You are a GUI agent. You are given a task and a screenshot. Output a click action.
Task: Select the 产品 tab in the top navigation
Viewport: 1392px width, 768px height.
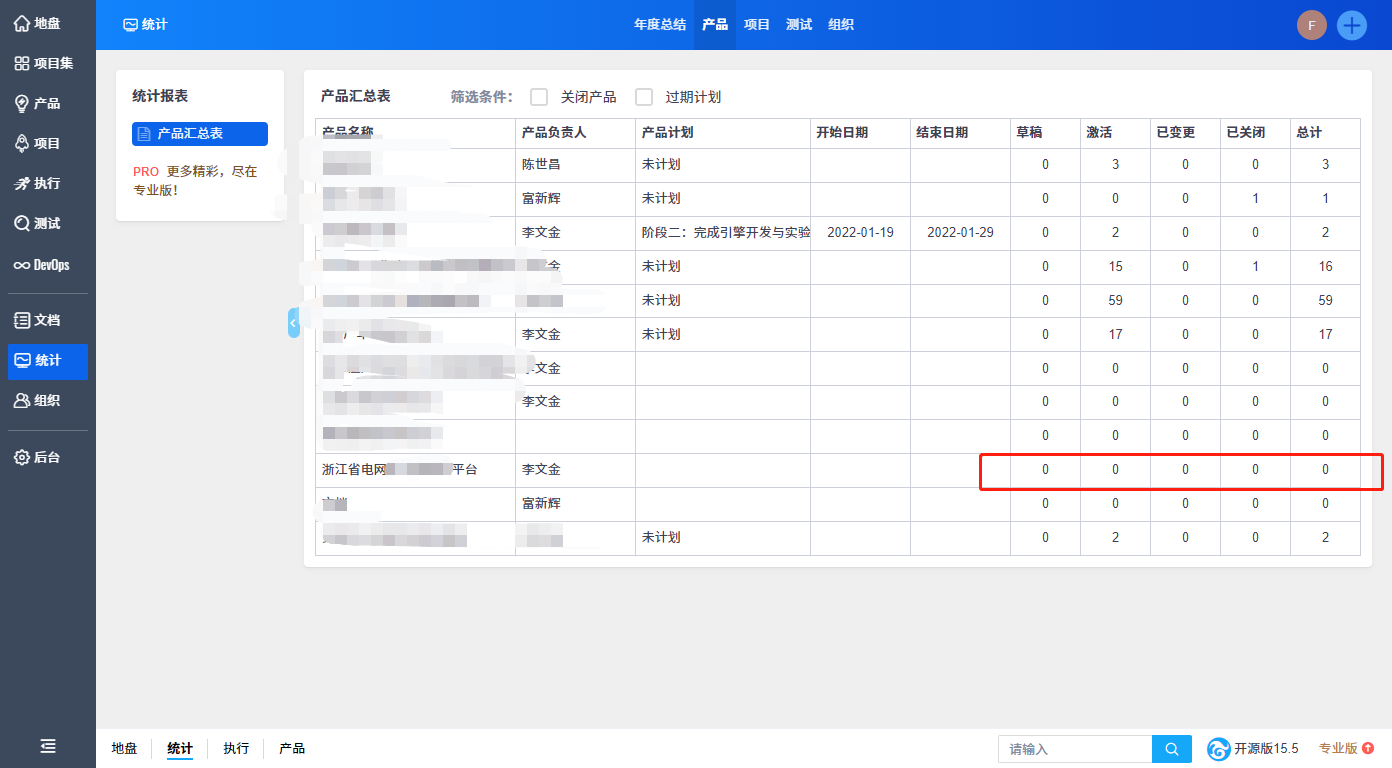715,25
